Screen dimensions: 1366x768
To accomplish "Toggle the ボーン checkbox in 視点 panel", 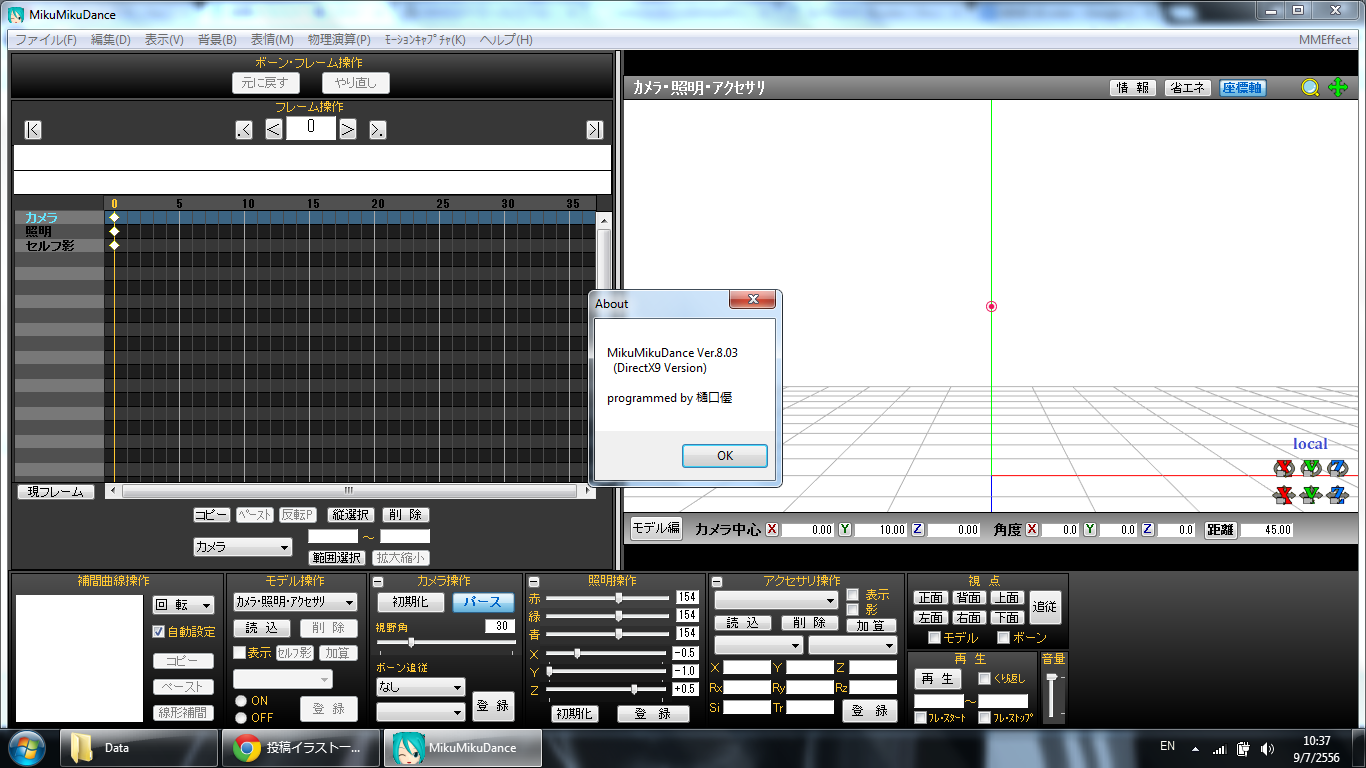I will [1004, 638].
